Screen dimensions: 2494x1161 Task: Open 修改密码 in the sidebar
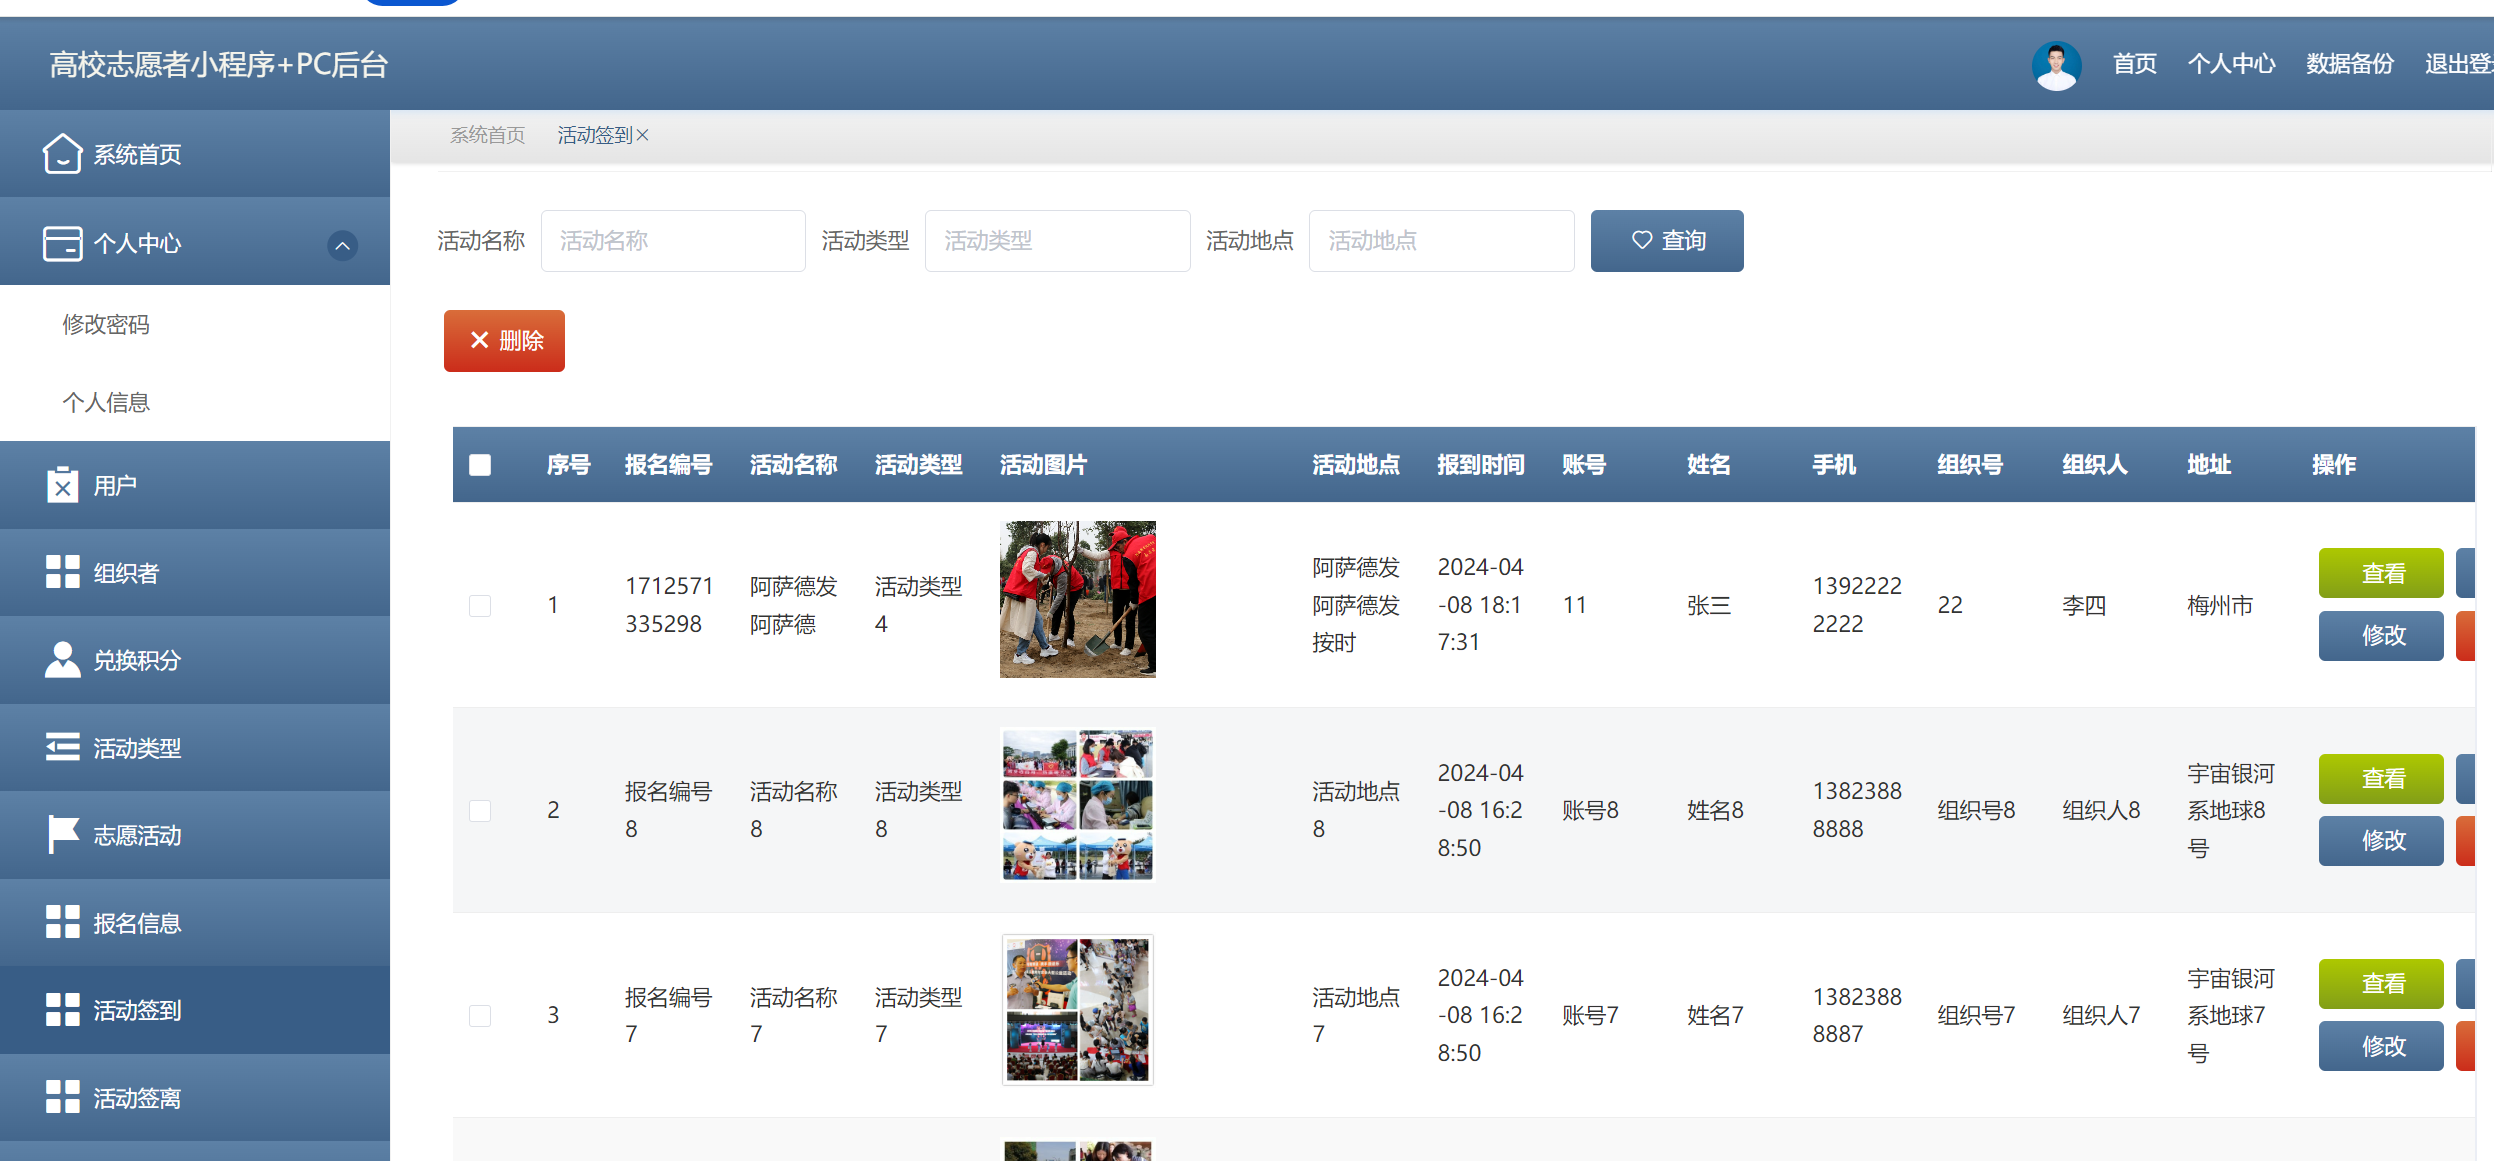(106, 324)
